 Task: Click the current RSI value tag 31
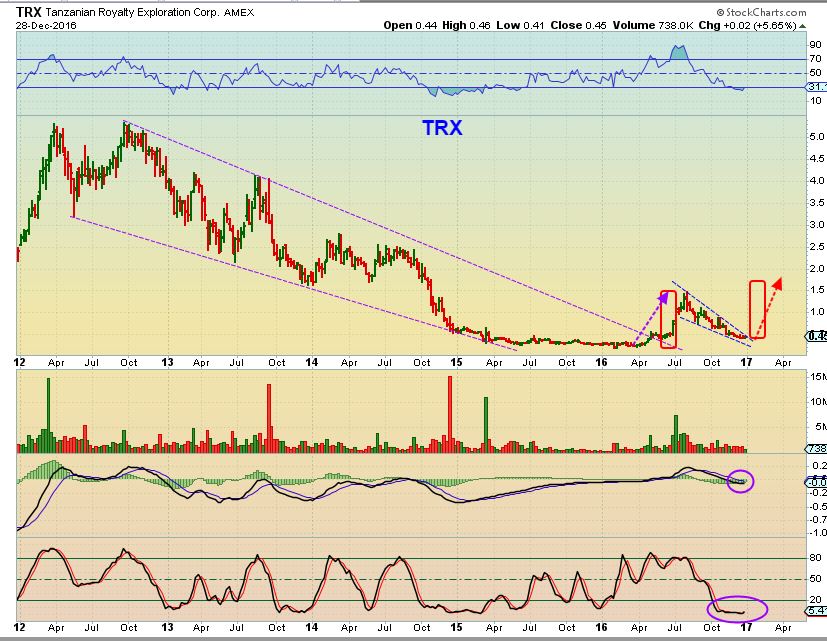(816, 87)
